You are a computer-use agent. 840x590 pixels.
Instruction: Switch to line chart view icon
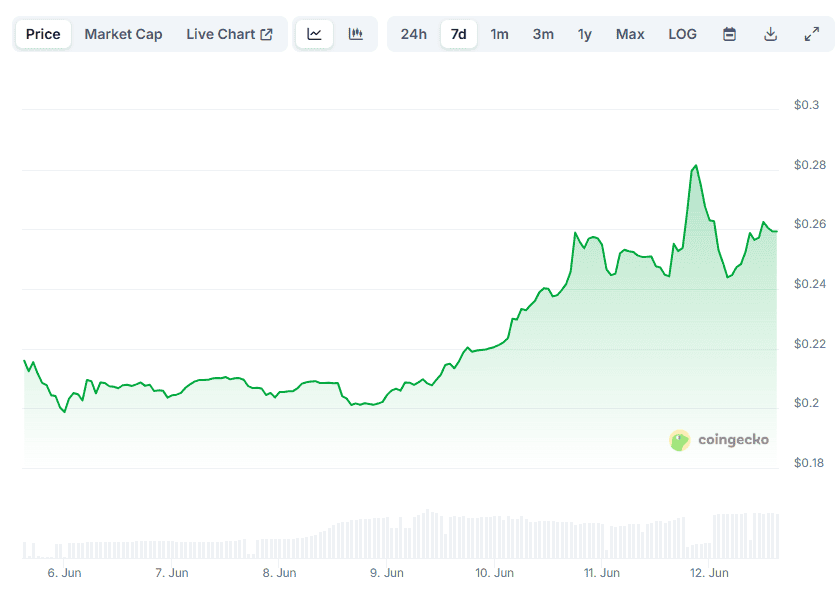pos(314,34)
